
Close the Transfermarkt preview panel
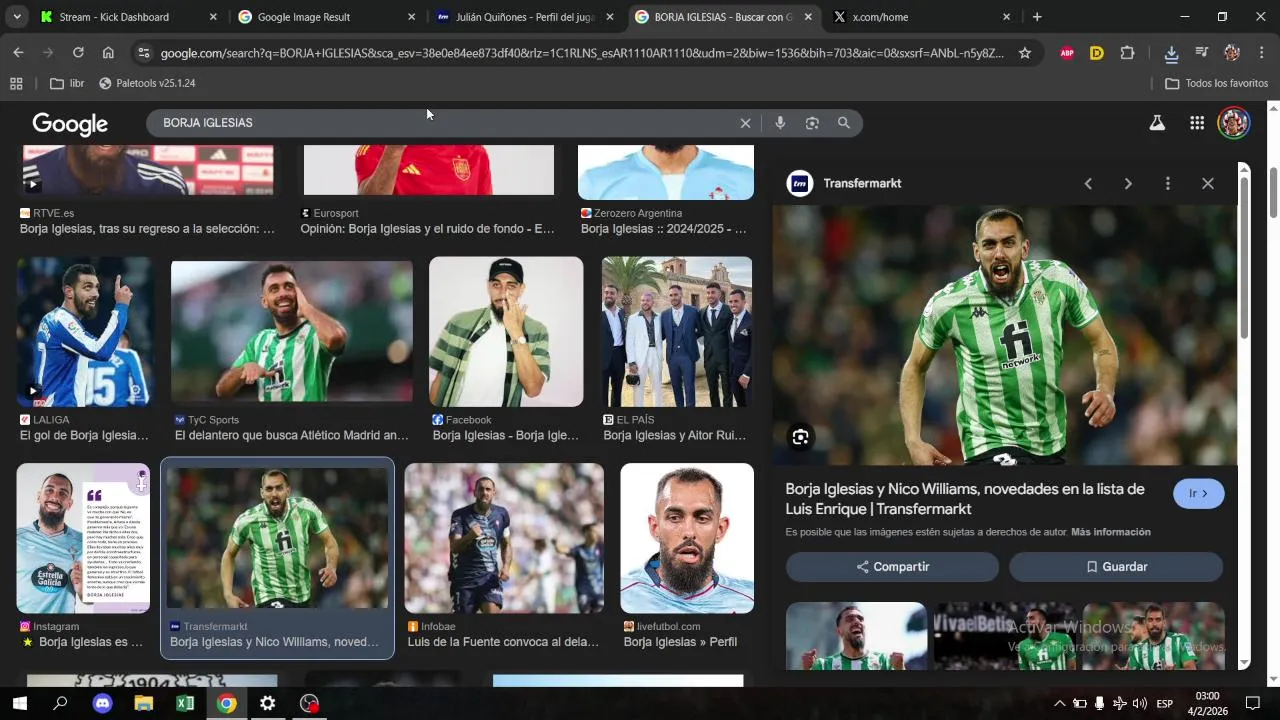coord(1208,184)
